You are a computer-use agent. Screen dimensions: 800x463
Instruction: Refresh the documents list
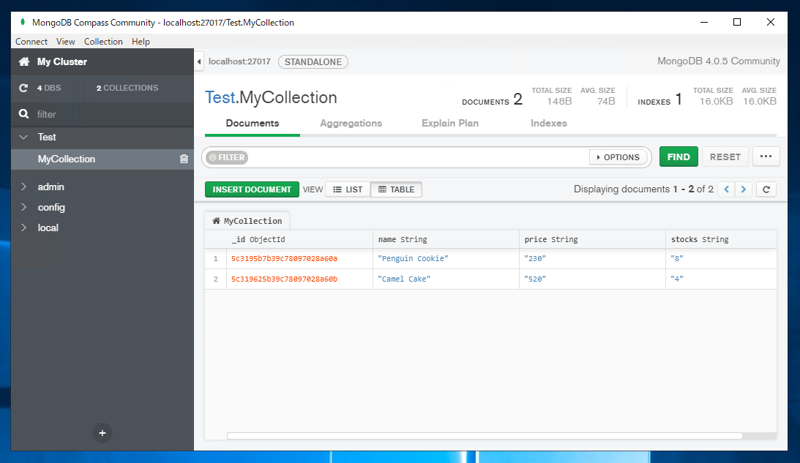pos(766,189)
